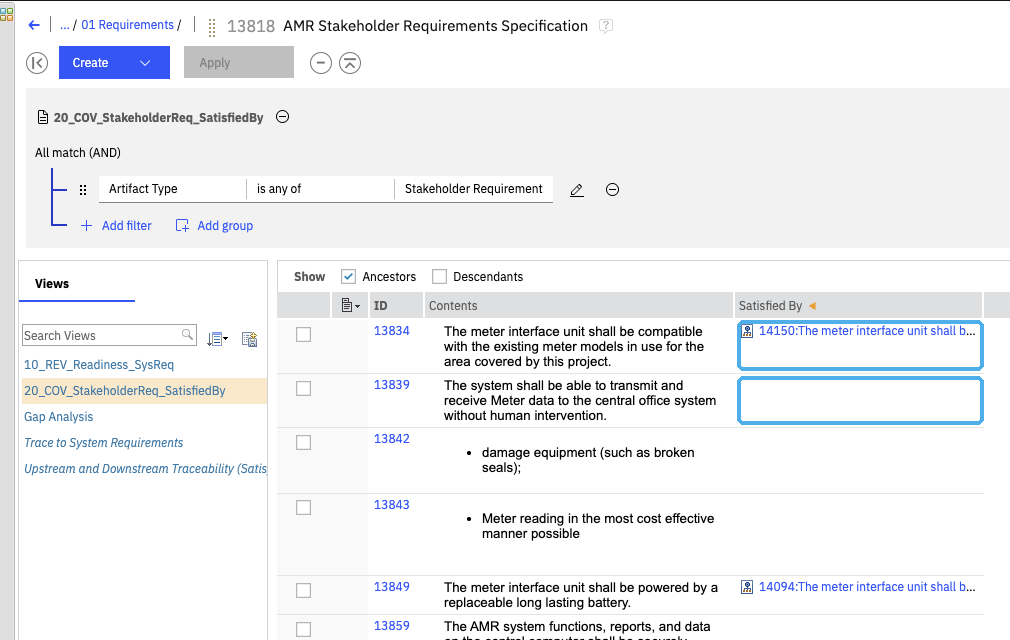This screenshot has width=1010, height=640.
Task: Select the checkbox for row 13839
Action: pyautogui.click(x=303, y=389)
